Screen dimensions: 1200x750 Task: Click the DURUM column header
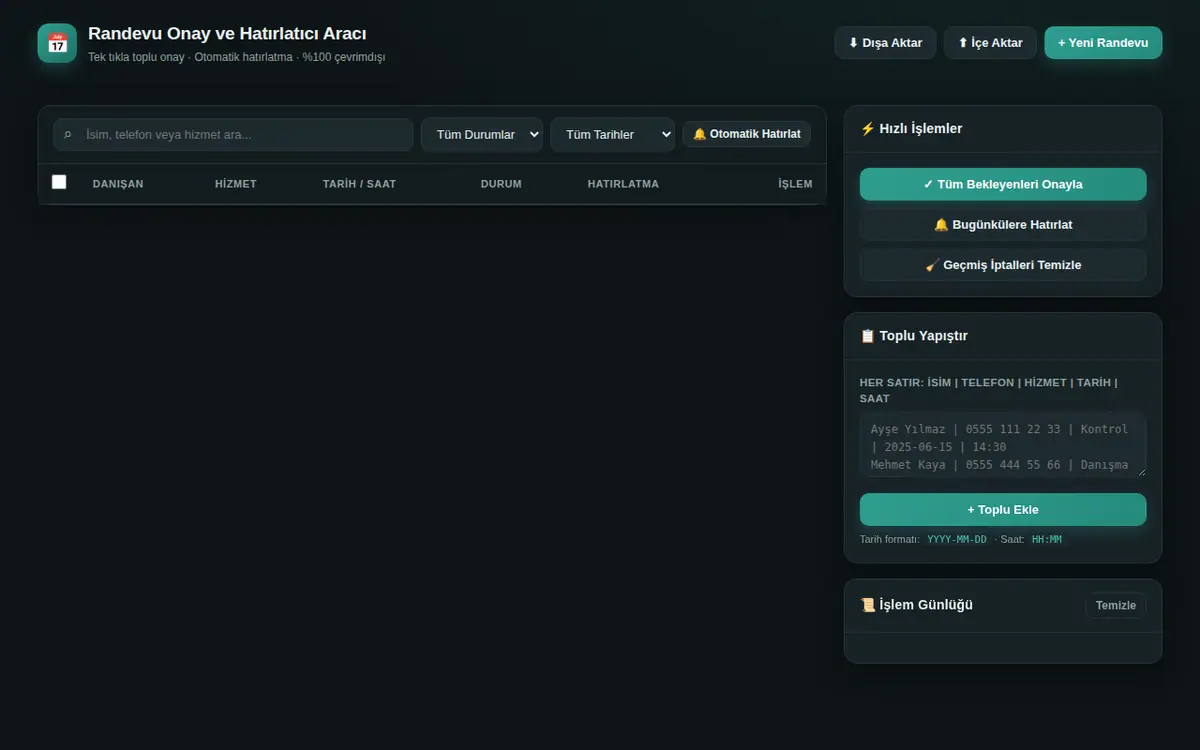tap(501, 184)
